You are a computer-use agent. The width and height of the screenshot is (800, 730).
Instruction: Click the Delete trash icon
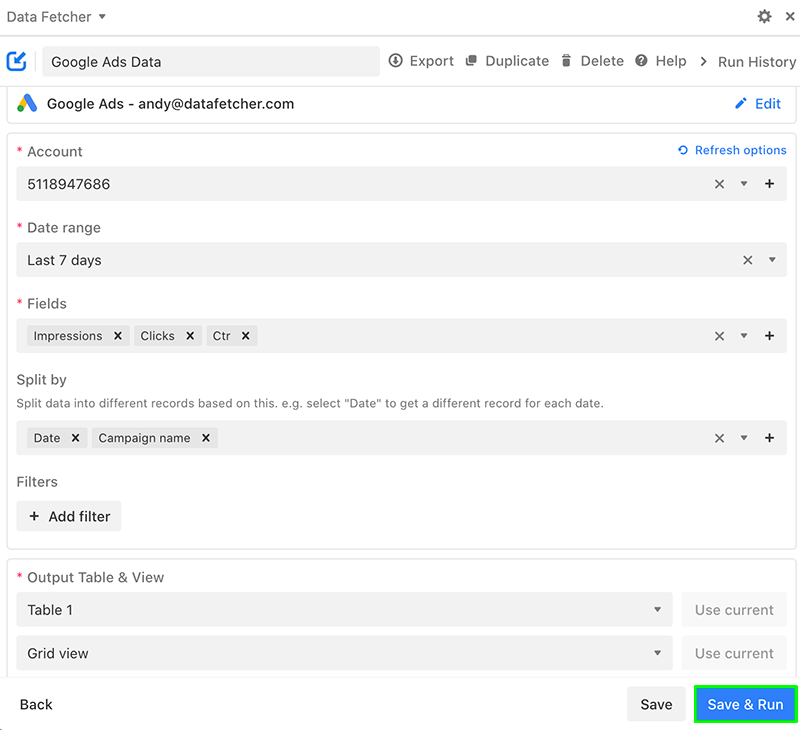pyautogui.click(x=566, y=61)
